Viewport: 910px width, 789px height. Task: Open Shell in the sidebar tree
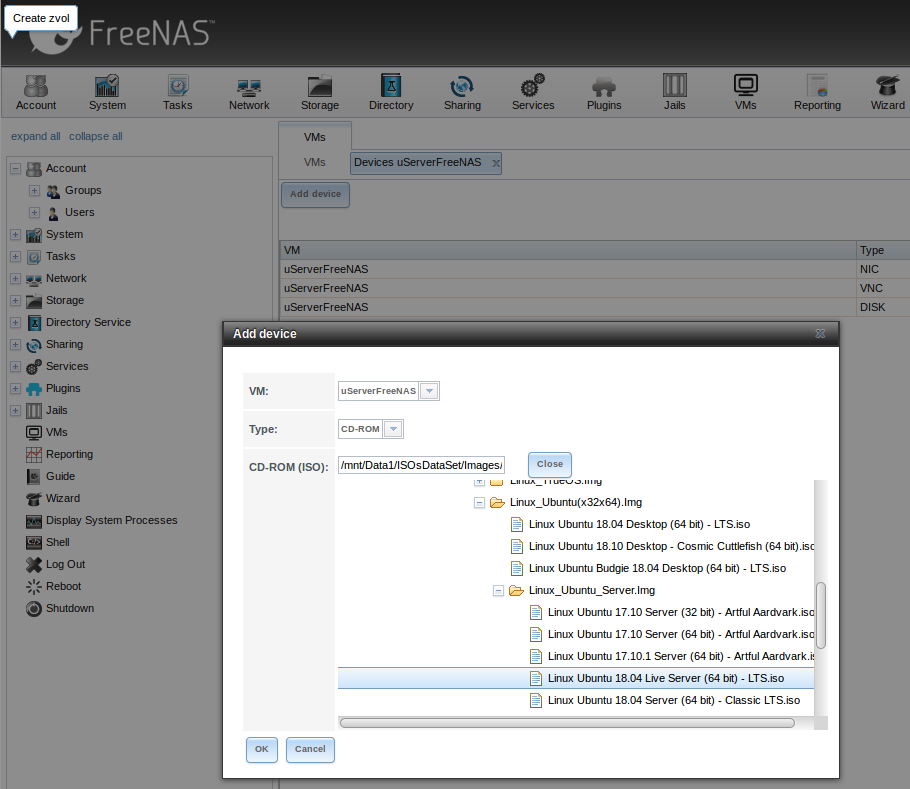click(57, 542)
